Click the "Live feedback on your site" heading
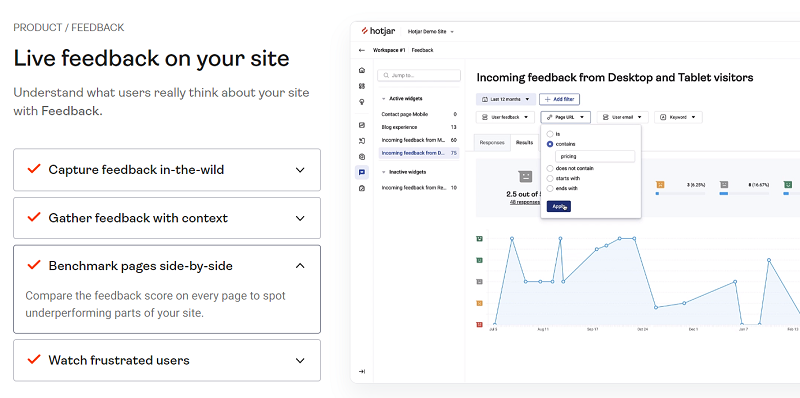The image size is (800, 398). click(152, 58)
